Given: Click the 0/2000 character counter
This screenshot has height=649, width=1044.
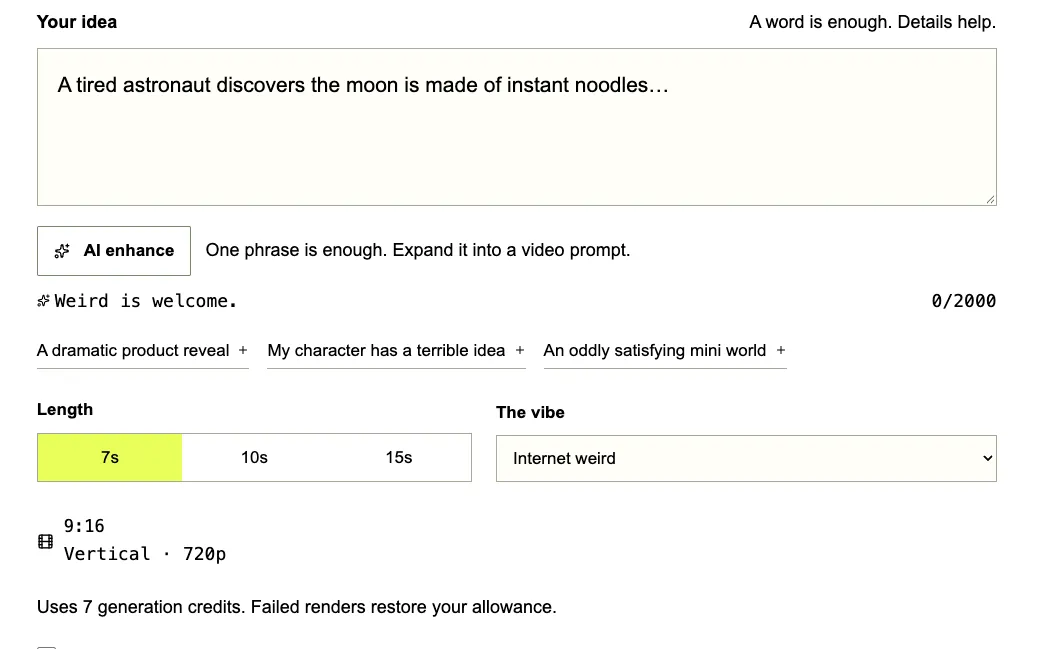Looking at the screenshot, I should point(963,302).
